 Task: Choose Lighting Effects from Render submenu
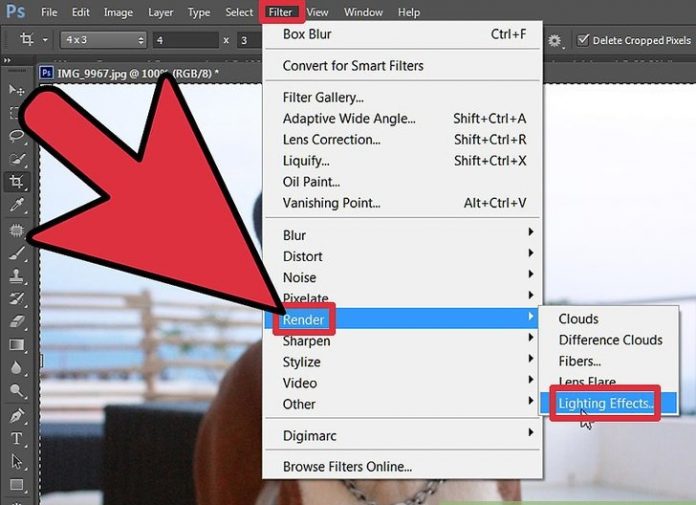click(606, 404)
